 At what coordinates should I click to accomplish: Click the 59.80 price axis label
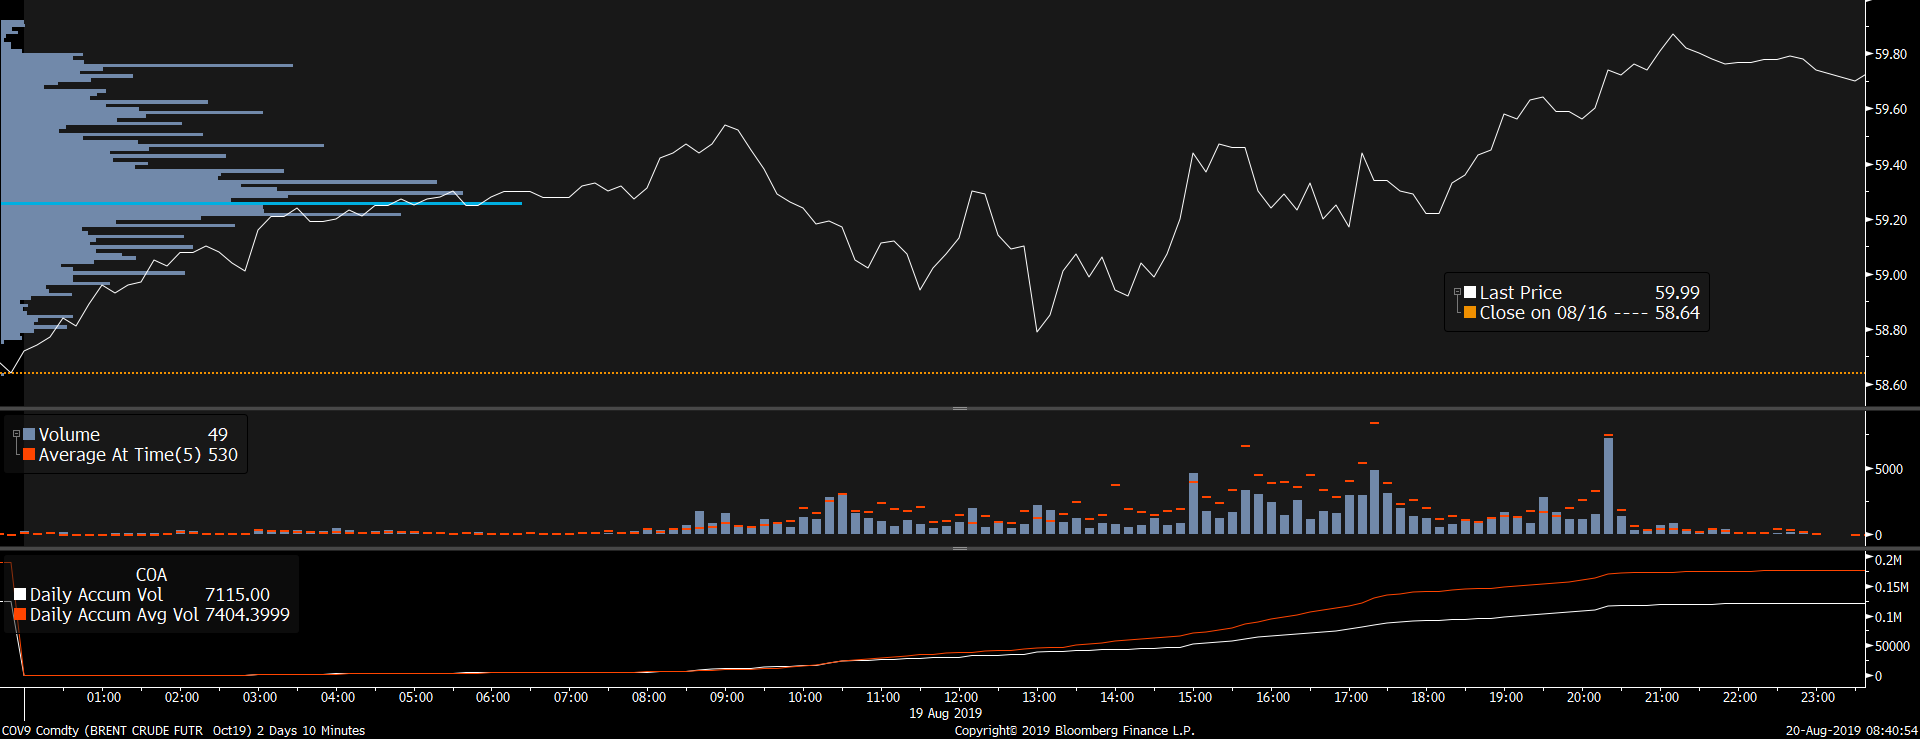coord(1890,54)
